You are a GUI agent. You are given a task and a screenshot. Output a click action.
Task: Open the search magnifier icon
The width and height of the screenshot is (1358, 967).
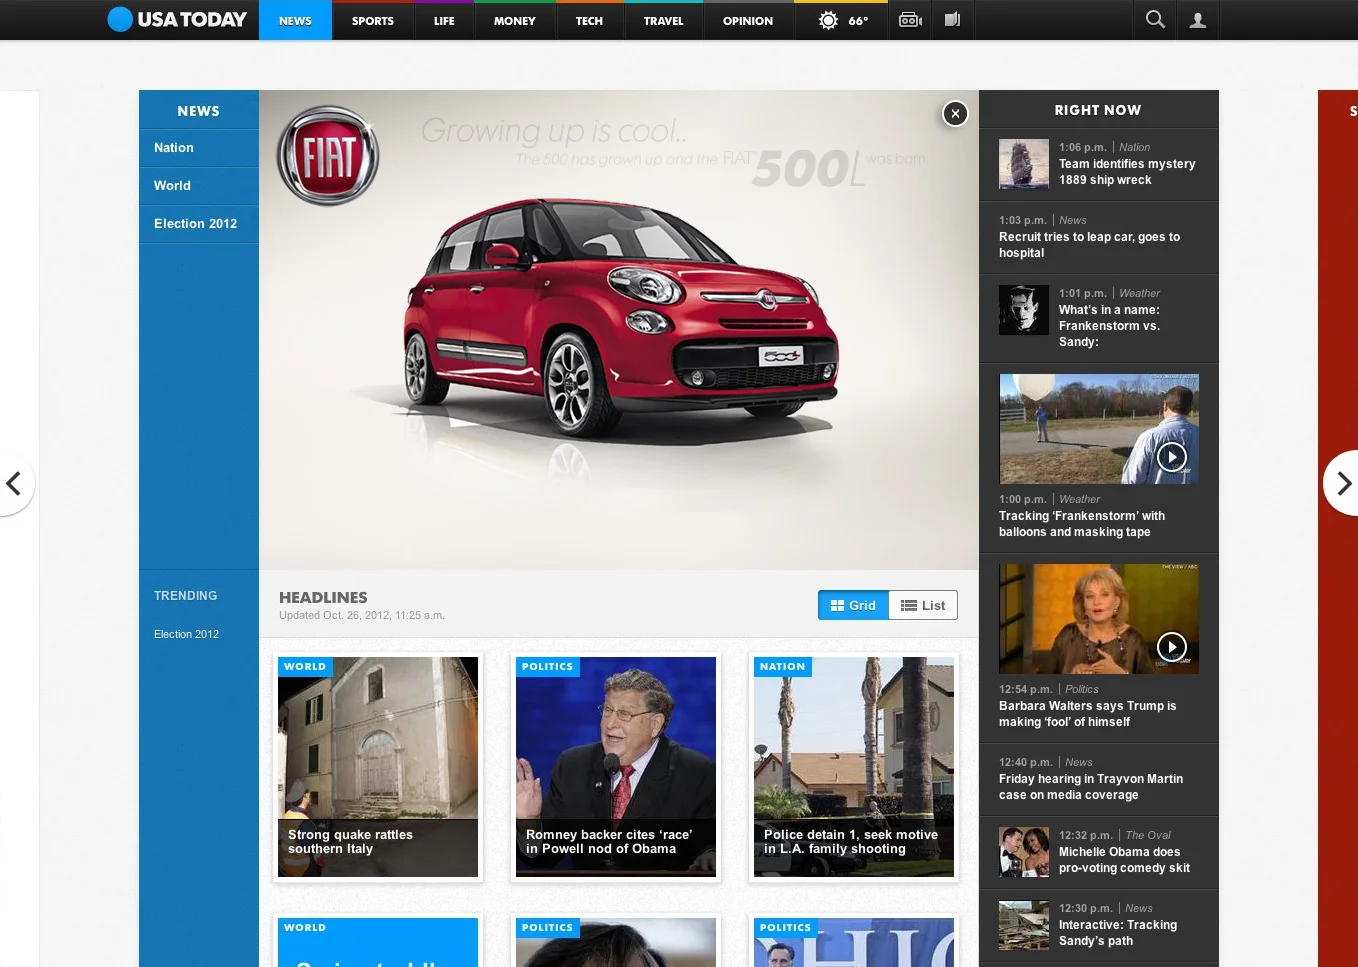pos(1155,19)
